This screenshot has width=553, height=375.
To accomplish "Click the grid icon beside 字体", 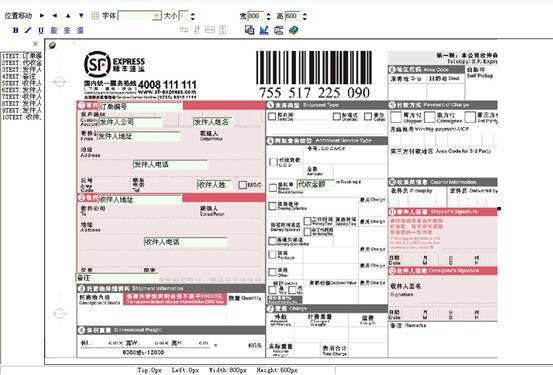I will point(95,16).
